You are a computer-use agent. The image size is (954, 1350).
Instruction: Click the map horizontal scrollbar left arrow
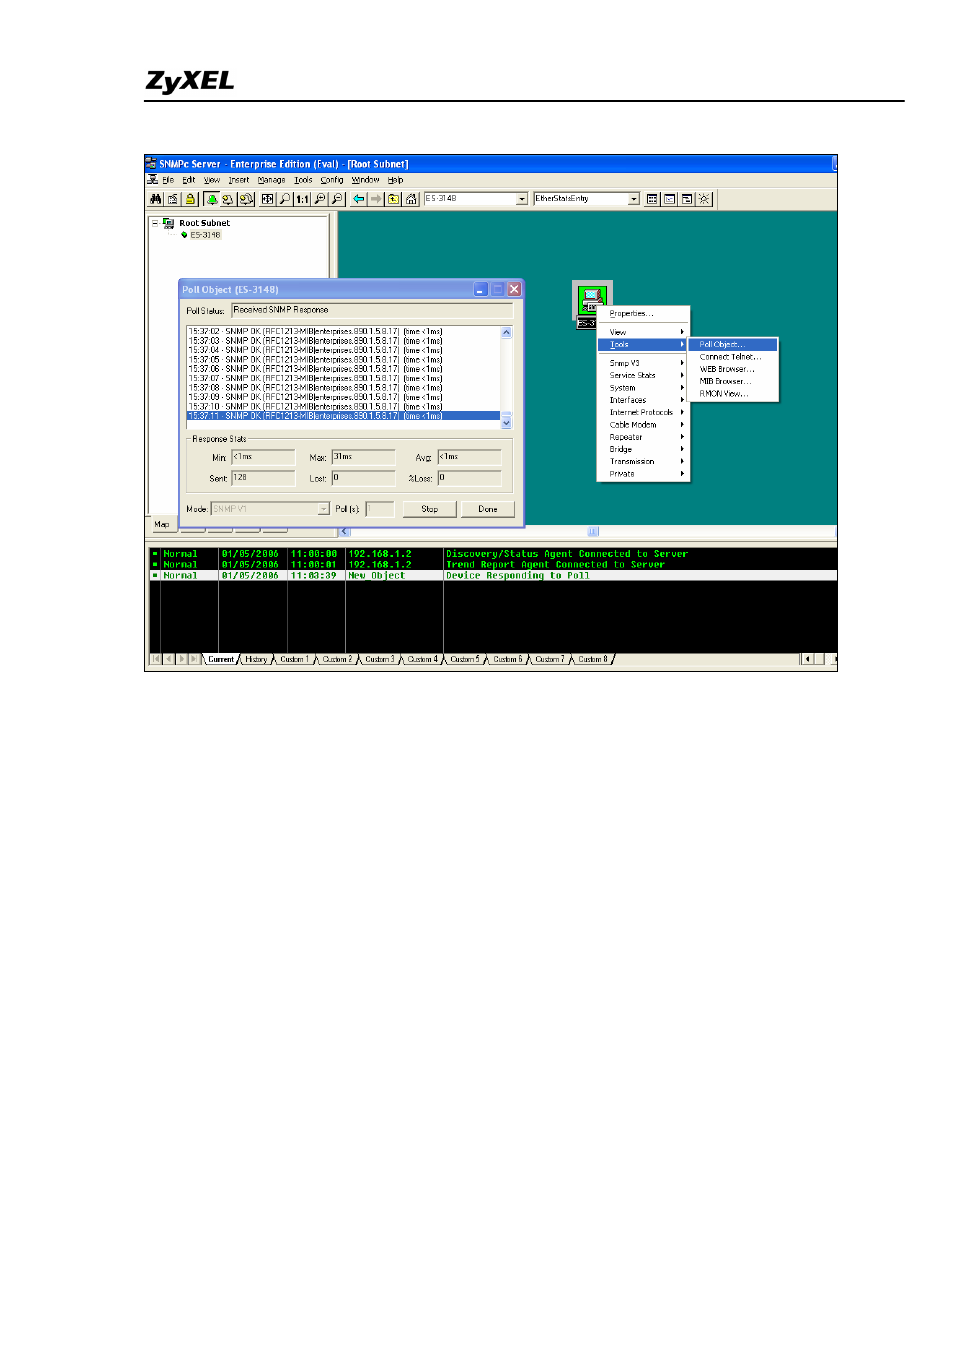[x=345, y=531]
